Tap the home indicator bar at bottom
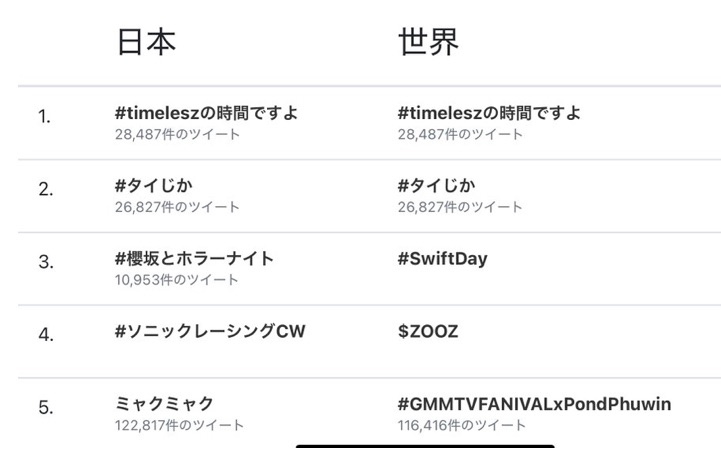 coord(425,446)
